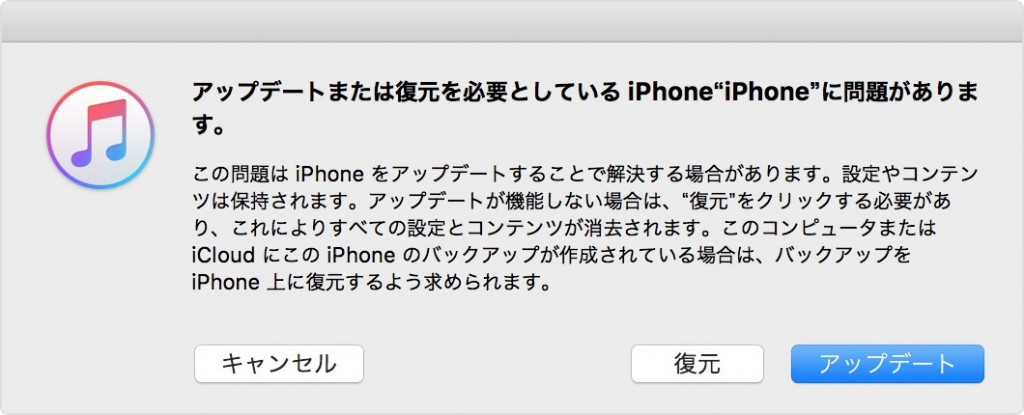Cancel the dialog with キャンセル button
Screen dimensions: 1024x415
[x=279, y=363]
